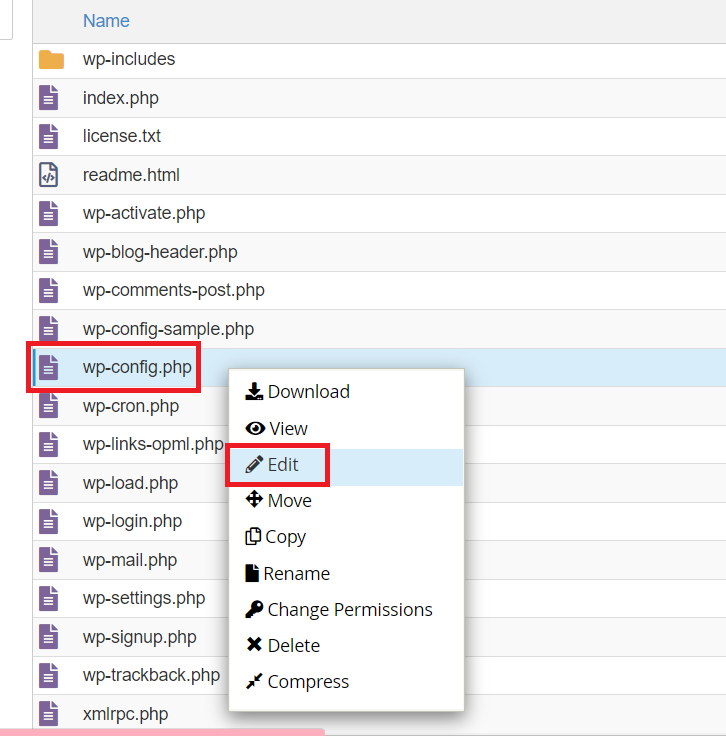Select the wp-config.php file row

click(x=137, y=367)
